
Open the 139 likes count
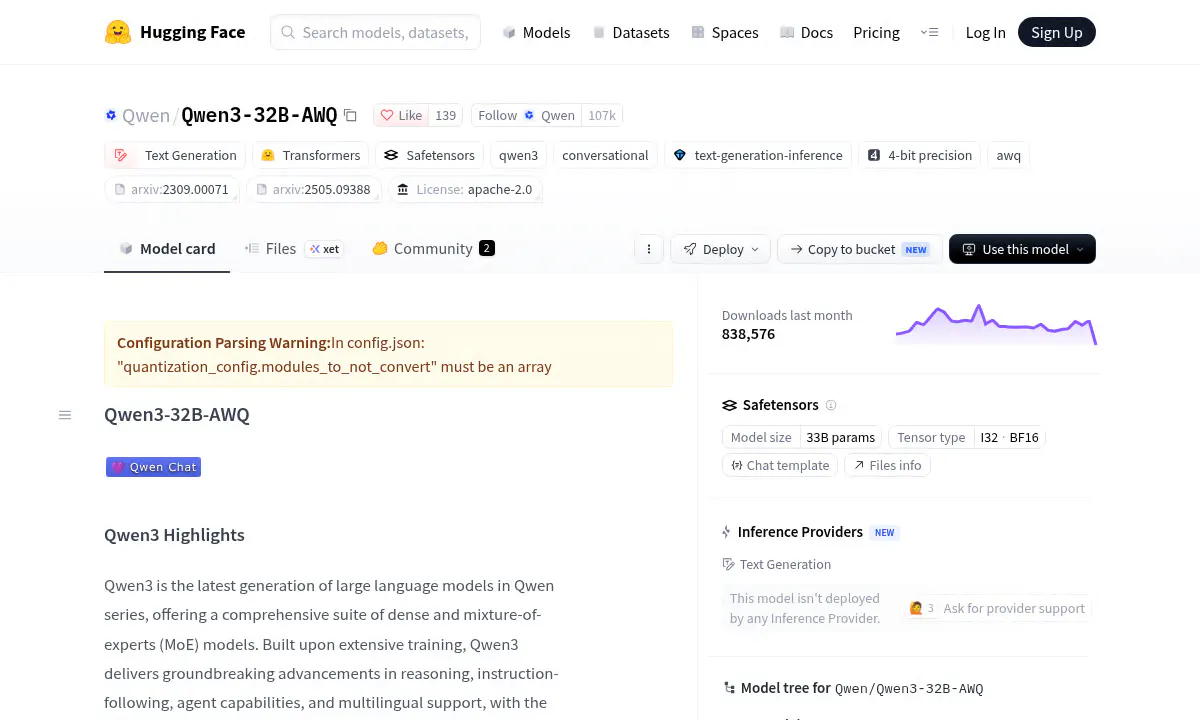(446, 115)
